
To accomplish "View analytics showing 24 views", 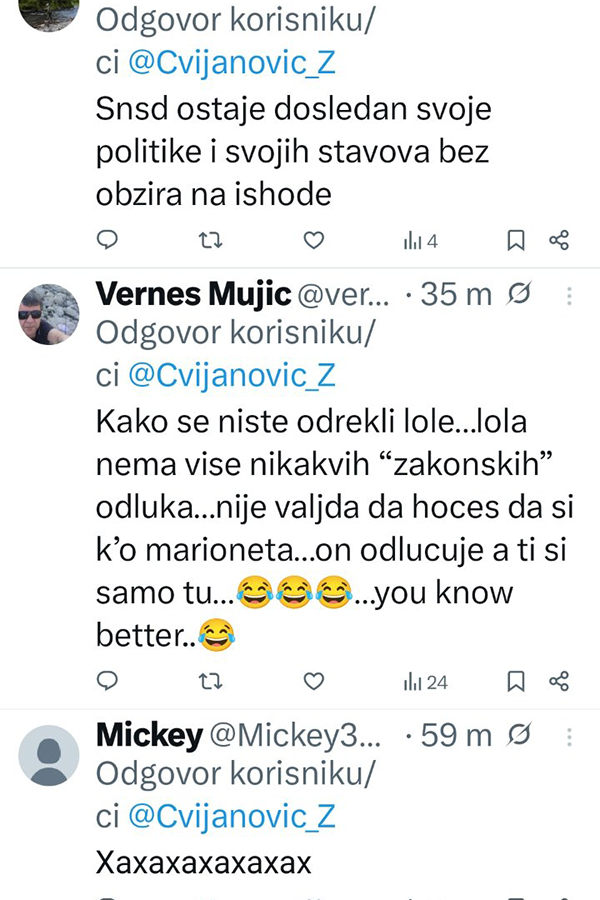I will [x=425, y=683].
